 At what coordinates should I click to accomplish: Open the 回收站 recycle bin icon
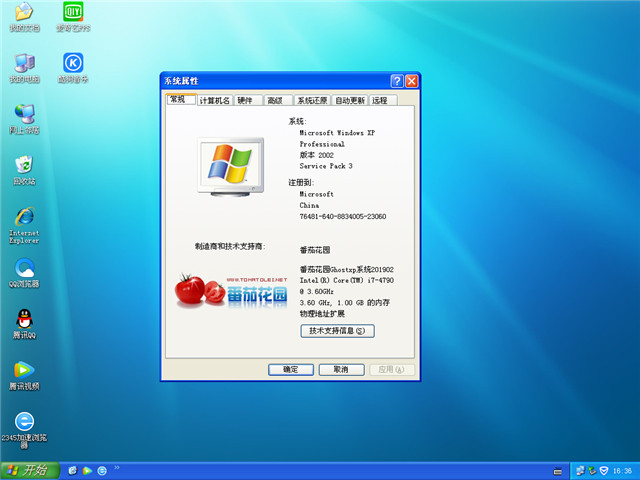click(24, 170)
